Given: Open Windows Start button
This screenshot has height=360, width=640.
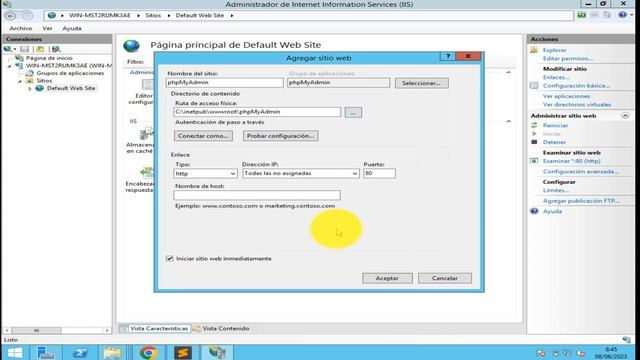Looking at the screenshot, I should pyautogui.click(x=14, y=353).
